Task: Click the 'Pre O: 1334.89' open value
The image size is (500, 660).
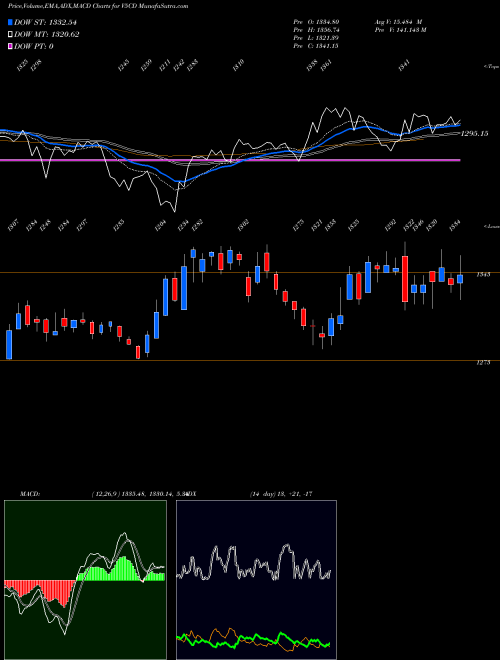Action: point(316,22)
